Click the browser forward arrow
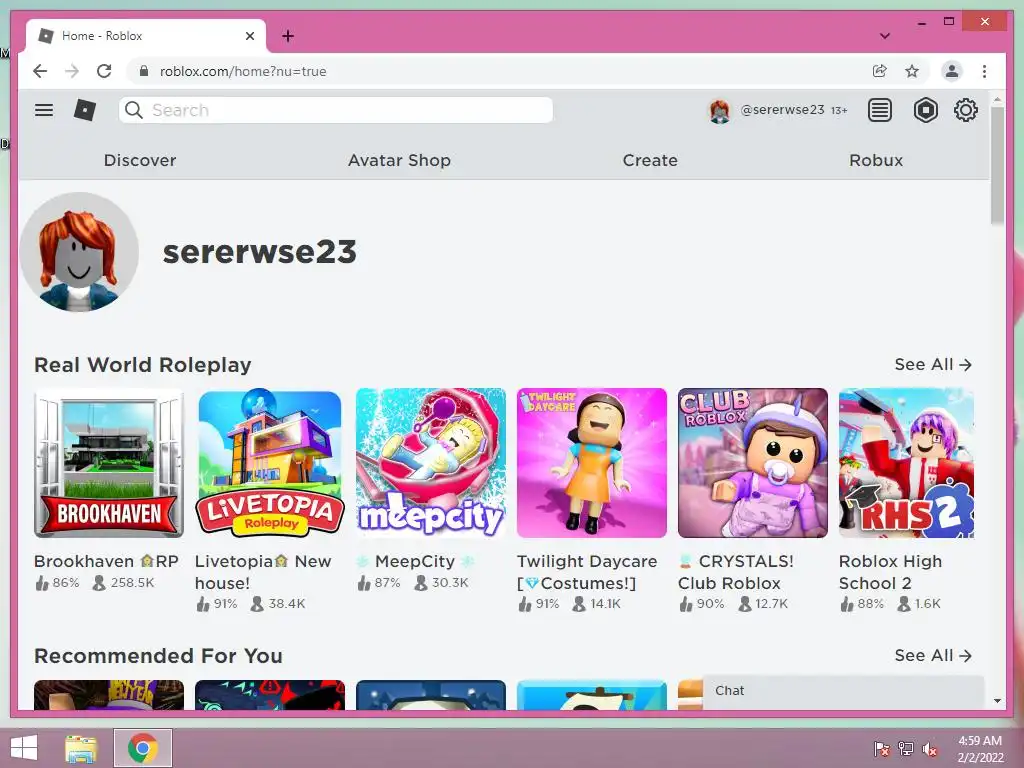1024x768 pixels. 72,71
